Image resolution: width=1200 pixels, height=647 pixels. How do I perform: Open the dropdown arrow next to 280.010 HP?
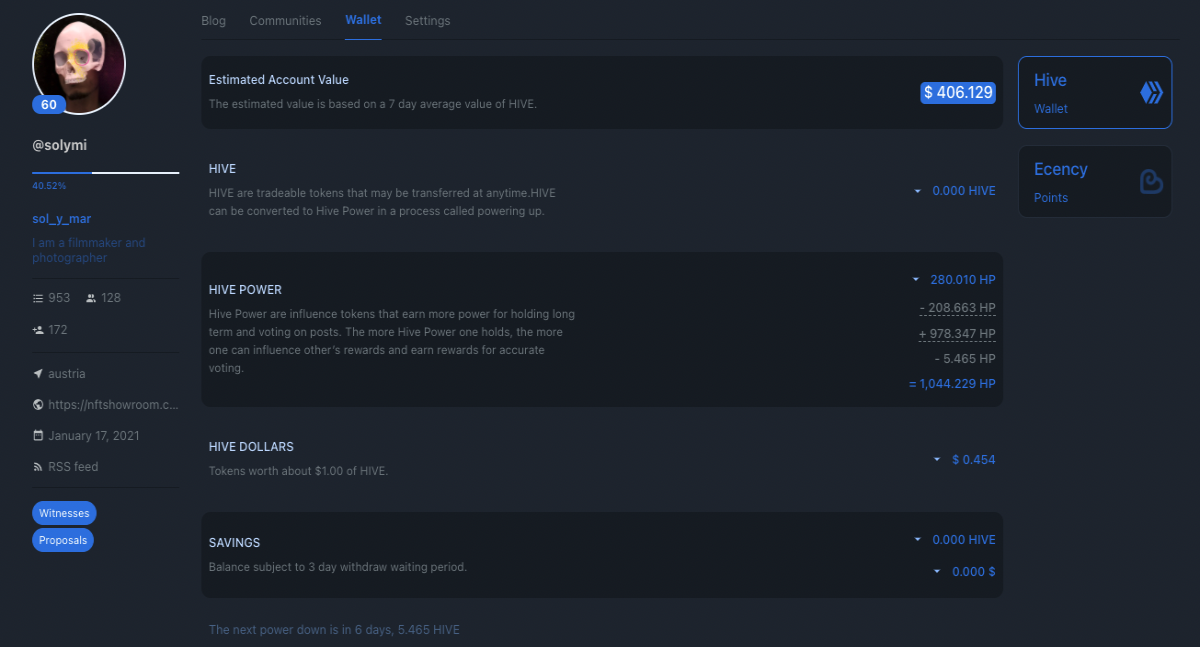click(915, 280)
